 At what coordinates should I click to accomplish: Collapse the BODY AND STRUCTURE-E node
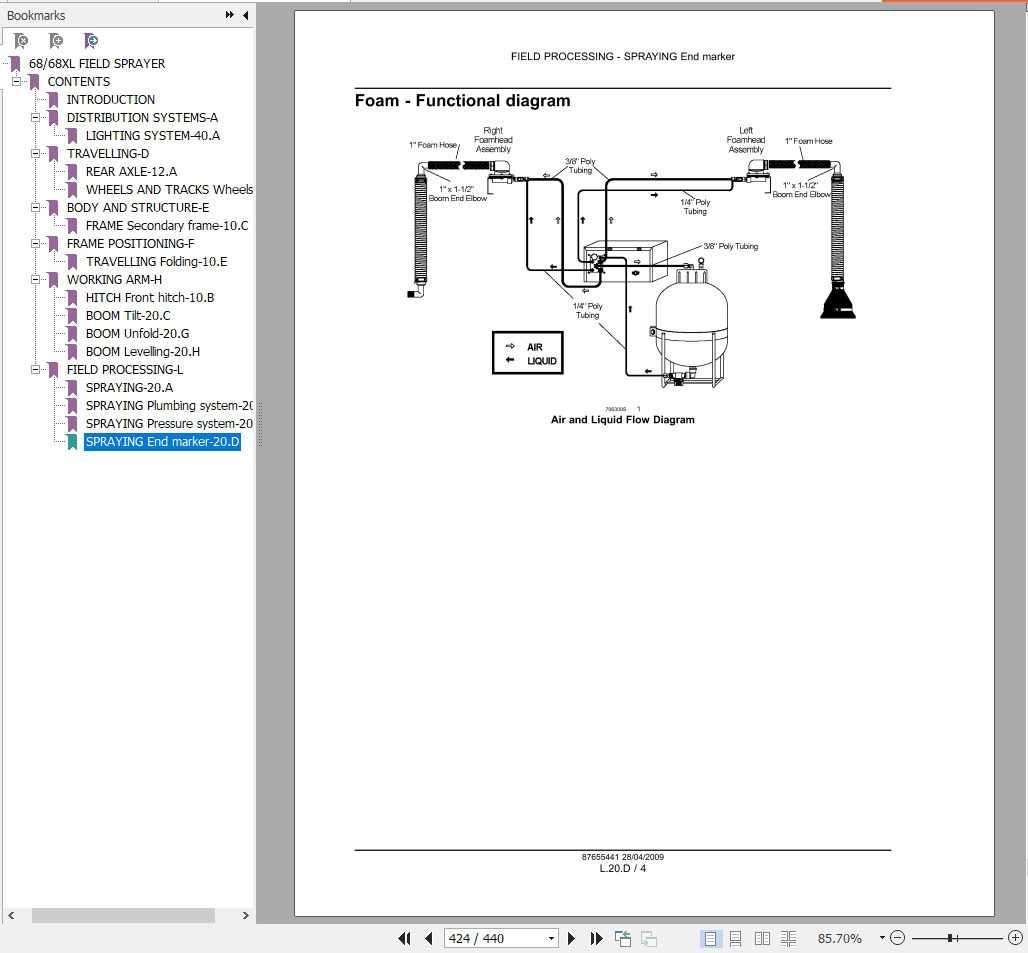35,207
